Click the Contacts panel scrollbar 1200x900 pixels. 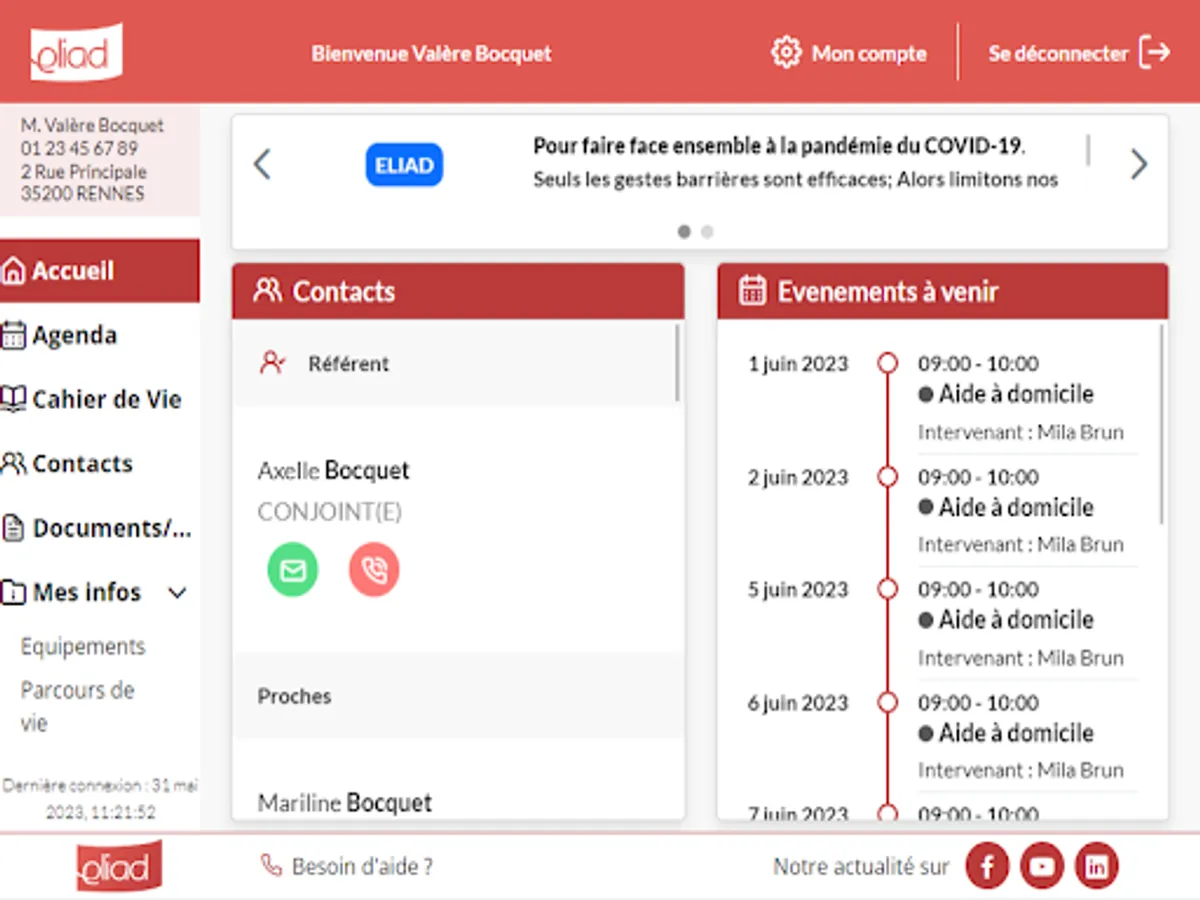coord(678,362)
